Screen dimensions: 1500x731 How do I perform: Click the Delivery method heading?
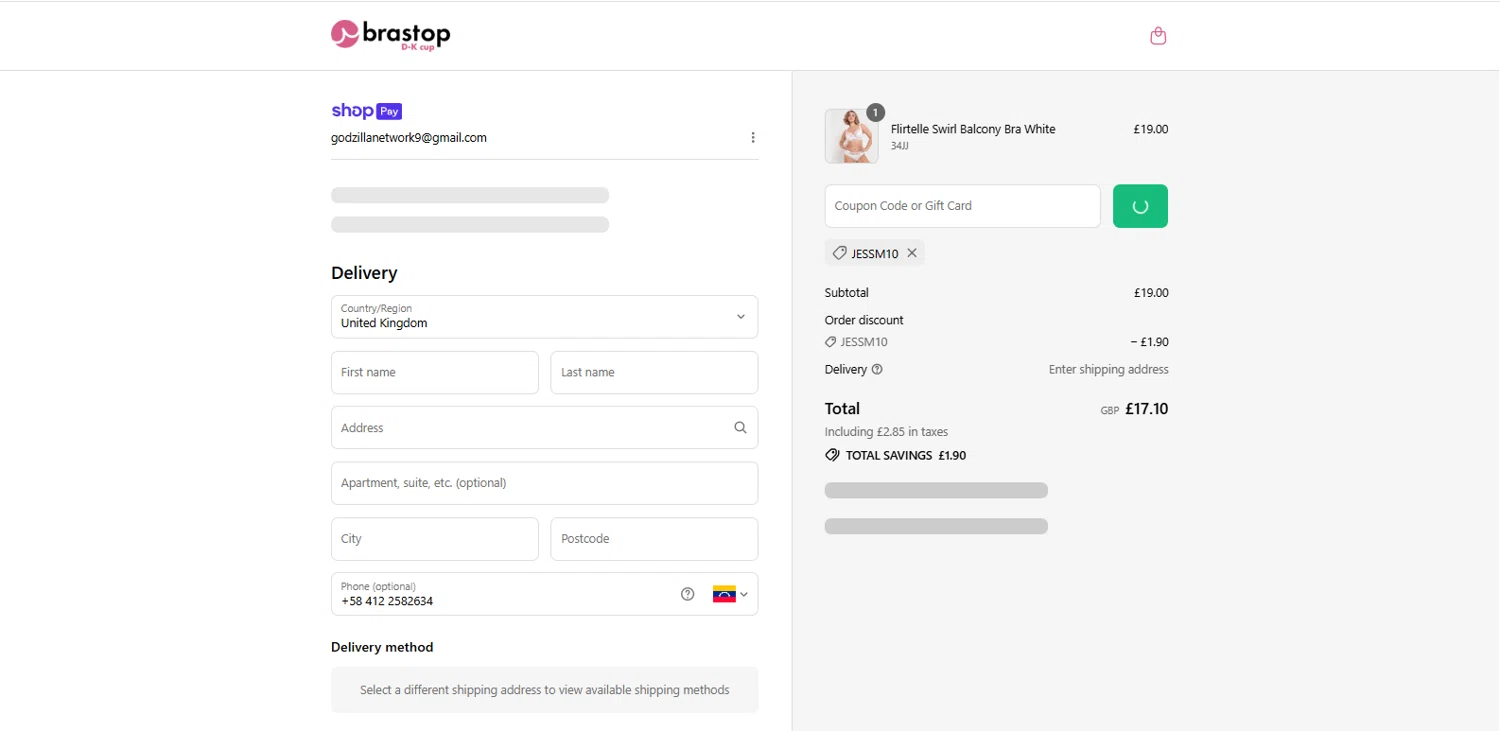click(382, 647)
